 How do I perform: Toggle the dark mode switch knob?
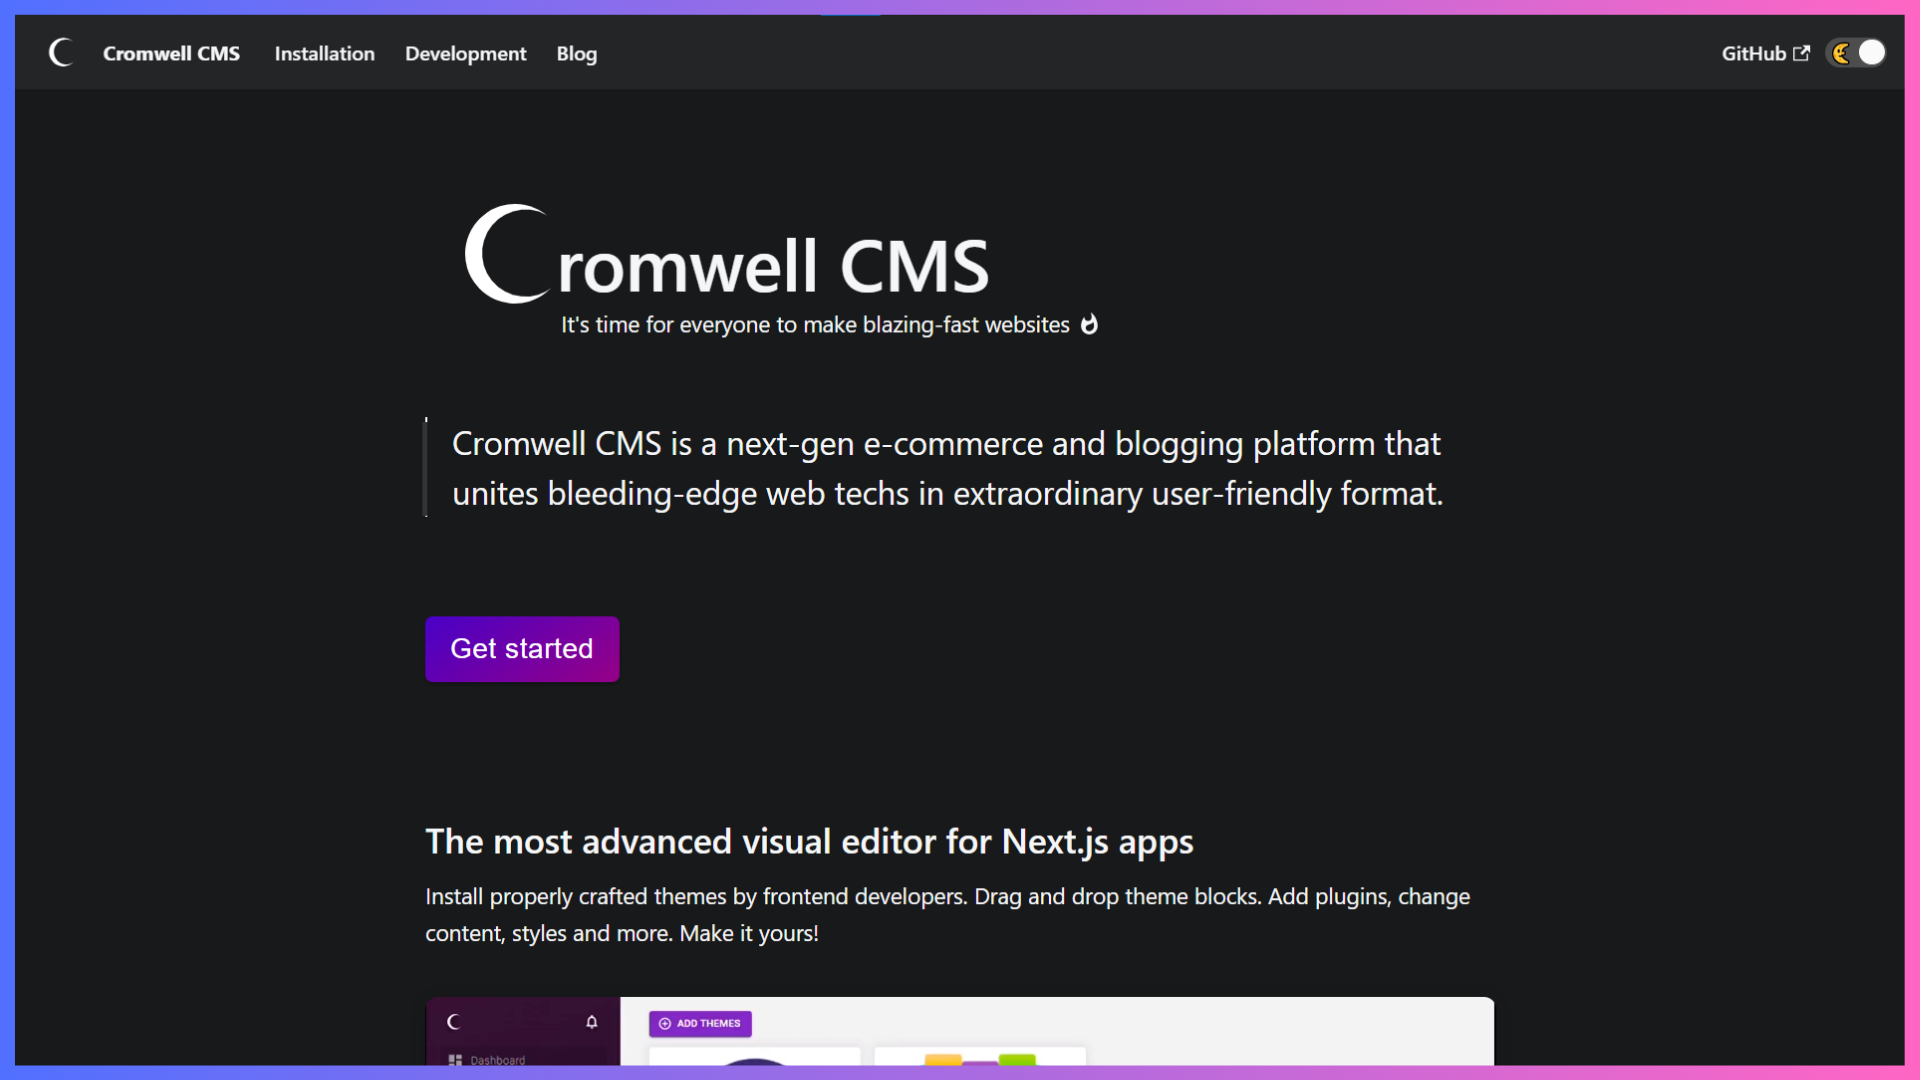click(1871, 53)
